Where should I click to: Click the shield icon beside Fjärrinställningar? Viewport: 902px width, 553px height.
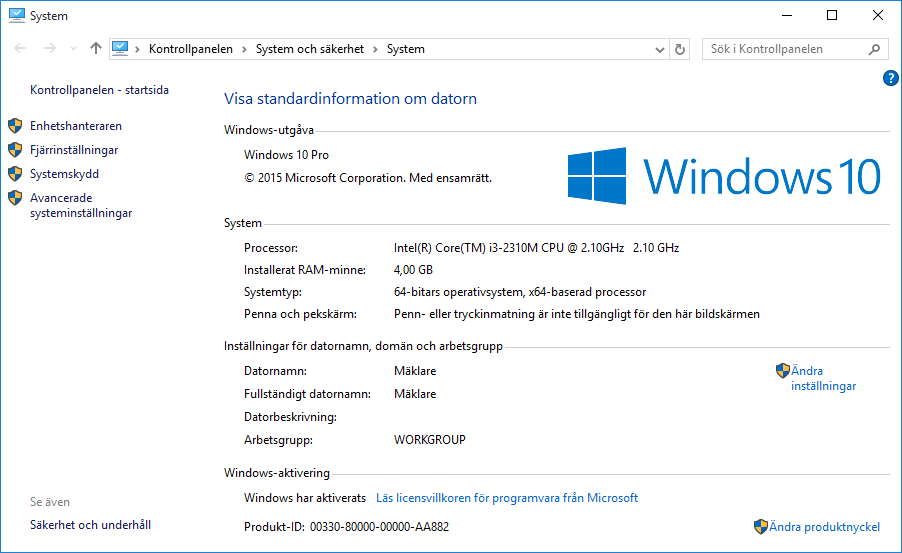coord(15,150)
